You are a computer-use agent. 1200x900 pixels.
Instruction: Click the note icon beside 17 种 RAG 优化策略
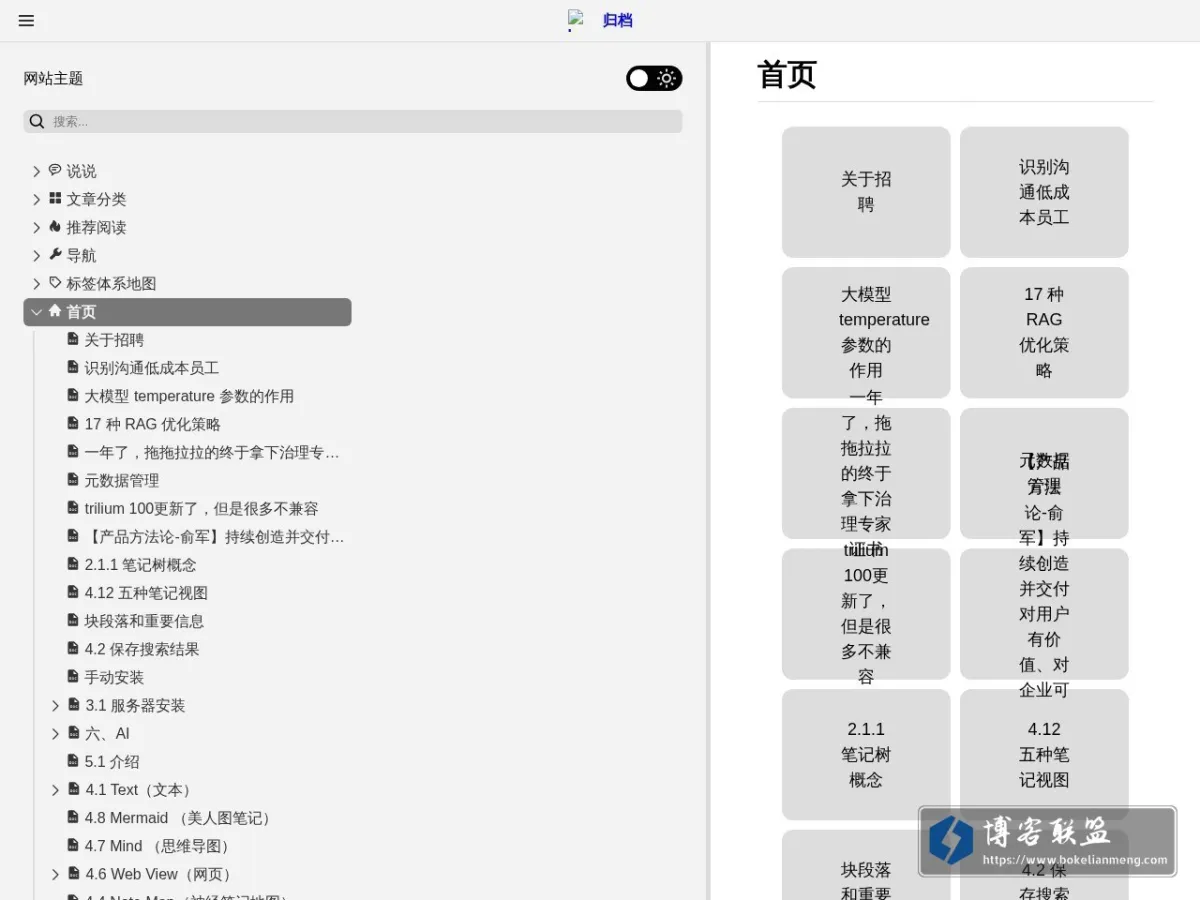[73, 423]
